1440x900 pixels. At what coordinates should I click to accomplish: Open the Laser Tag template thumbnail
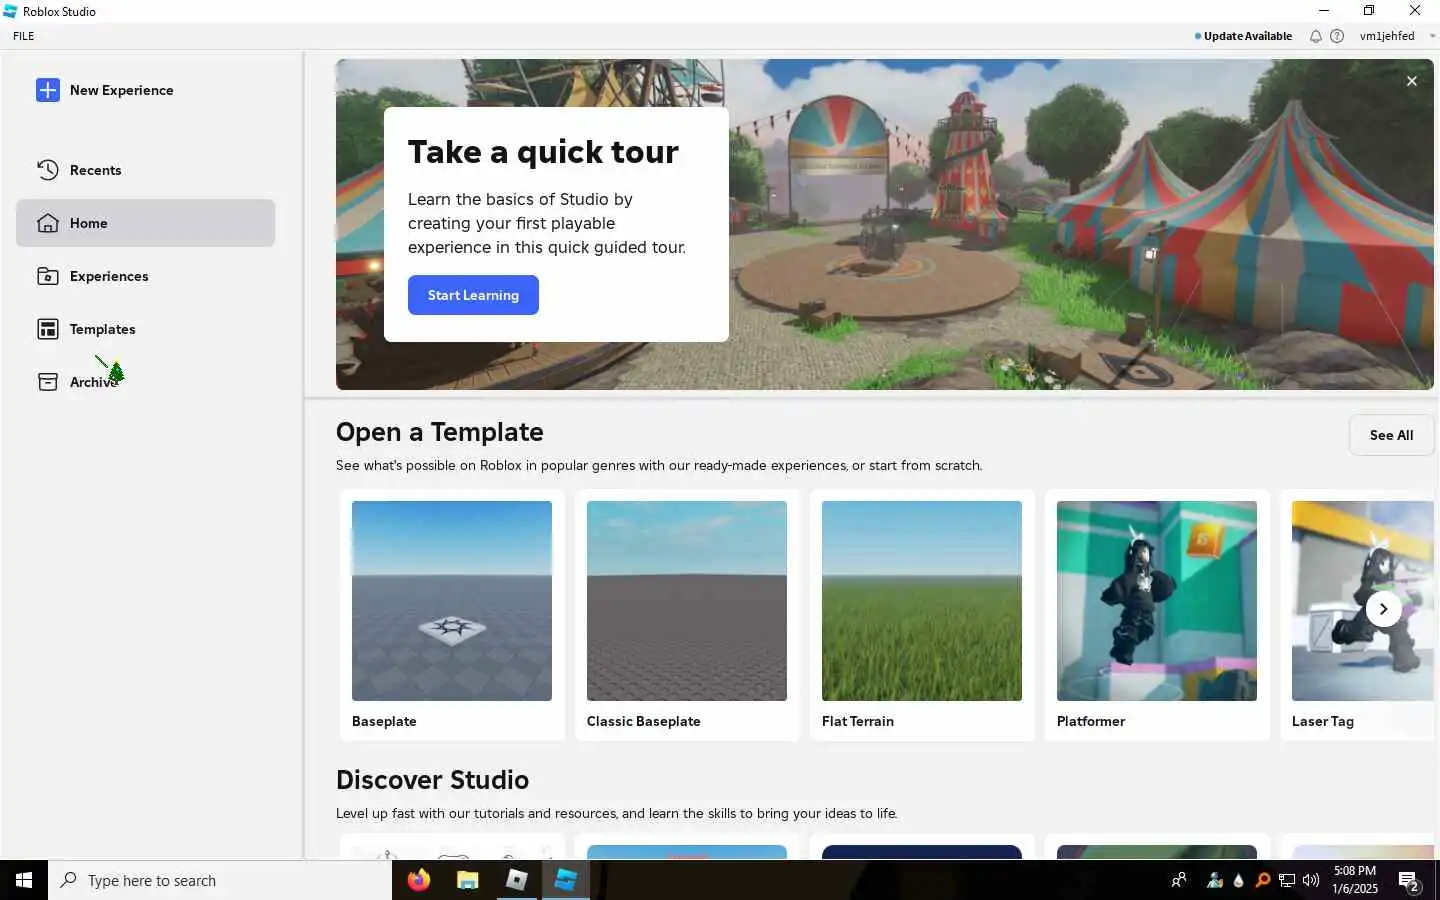(x=1363, y=601)
